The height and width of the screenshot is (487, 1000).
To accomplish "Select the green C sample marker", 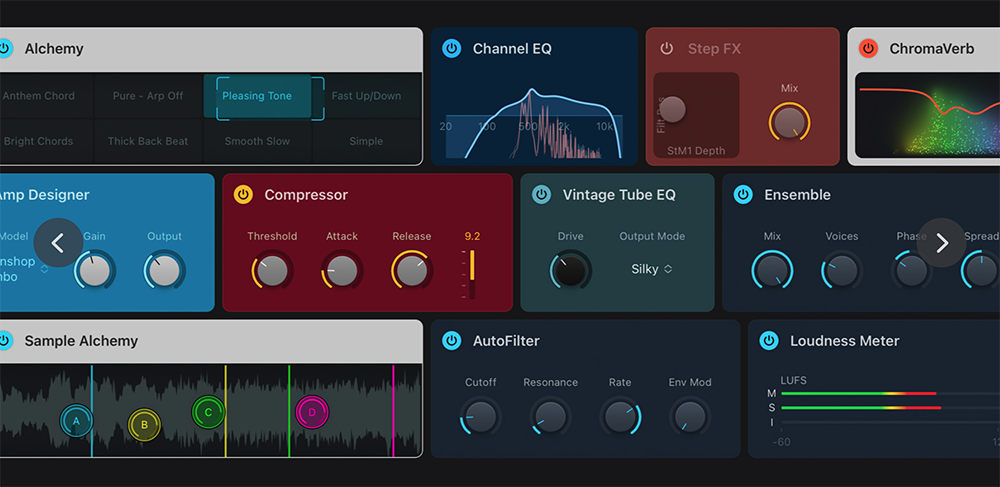I will tap(208, 411).
